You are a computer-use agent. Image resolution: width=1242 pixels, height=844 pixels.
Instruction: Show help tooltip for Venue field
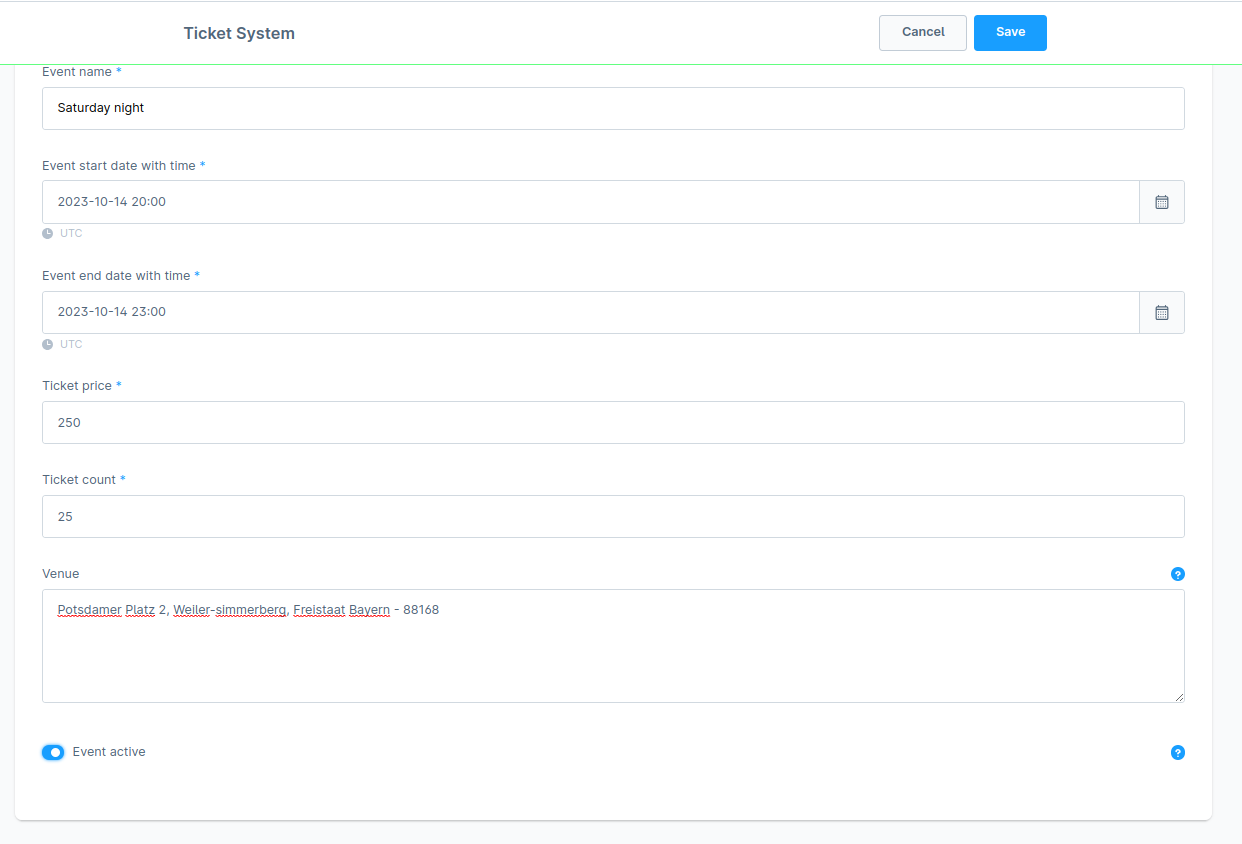pos(1177,574)
